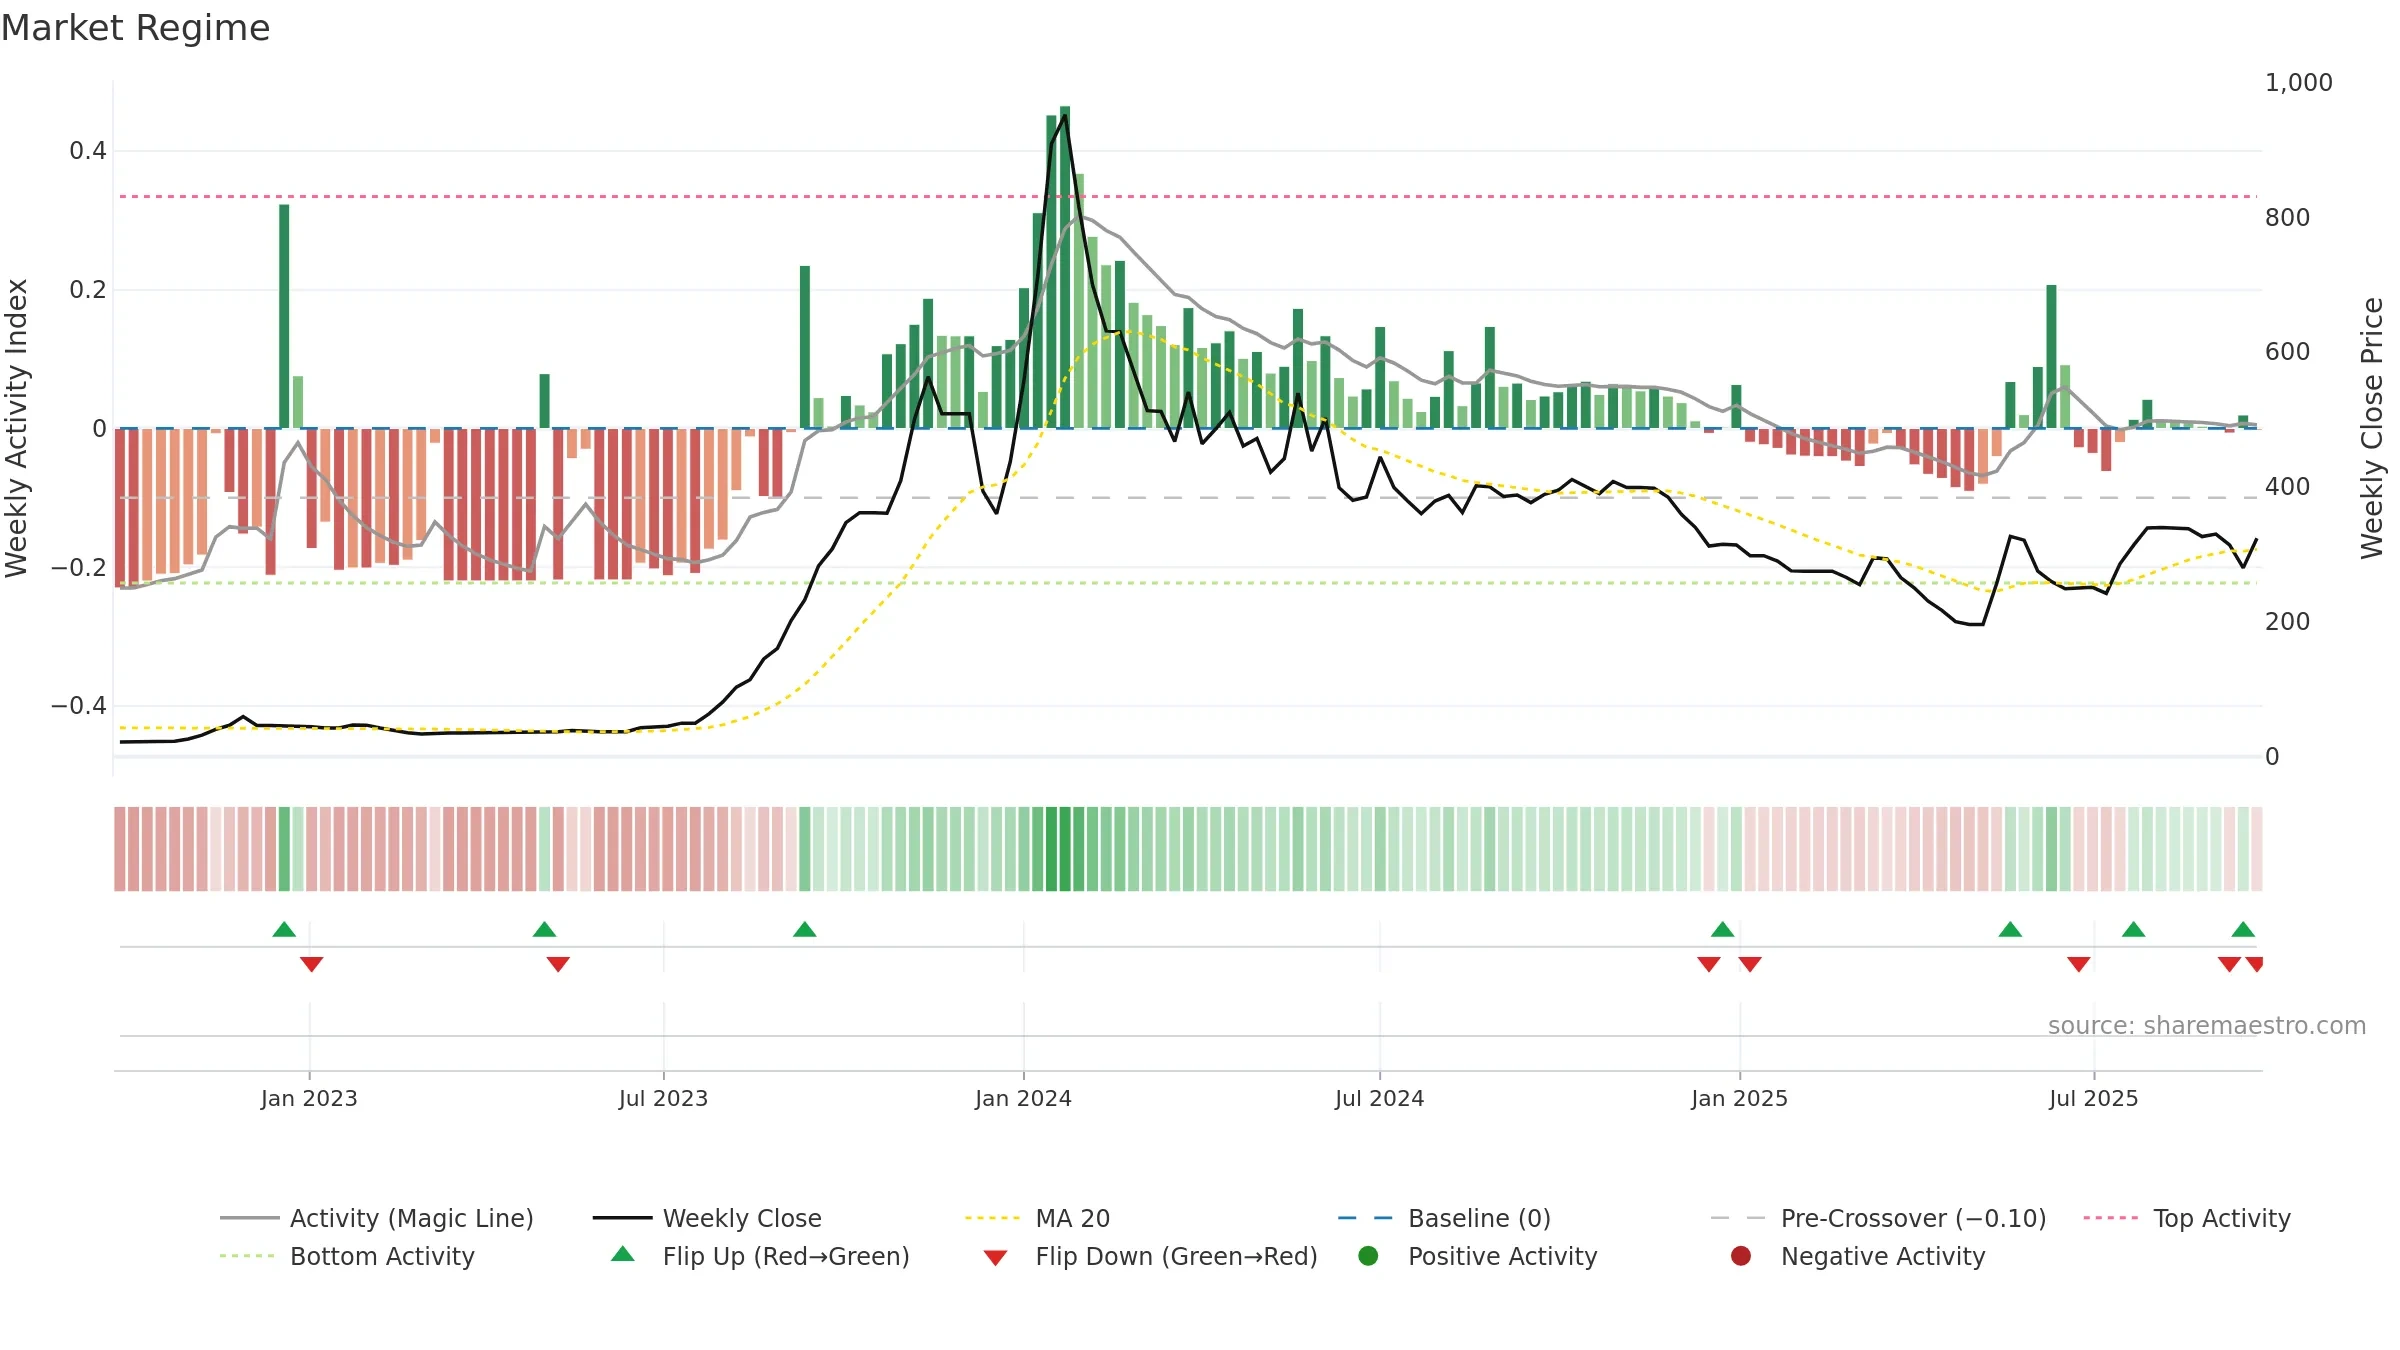The height and width of the screenshot is (1350, 2400).
Task: Click the green regime strip cell before Jan 2023
Action: click(x=284, y=849)
